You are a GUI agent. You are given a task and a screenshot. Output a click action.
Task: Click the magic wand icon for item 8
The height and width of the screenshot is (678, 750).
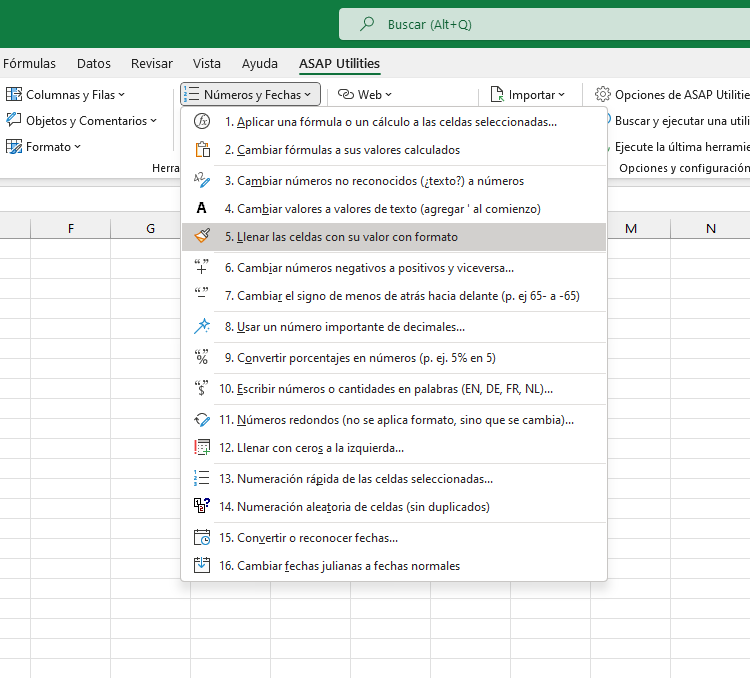(x=202, y=326)
